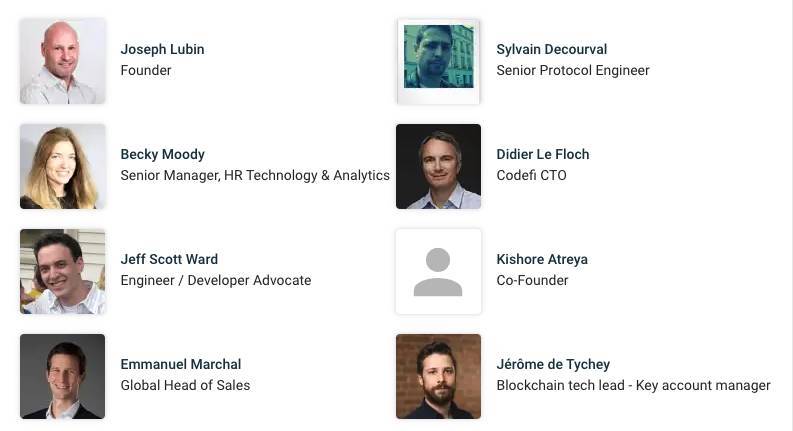The height and width of the screenshot is (431, 793).
Task: Select Jérôme de Tychey's profile photo
Action: (x=438, y=376)
